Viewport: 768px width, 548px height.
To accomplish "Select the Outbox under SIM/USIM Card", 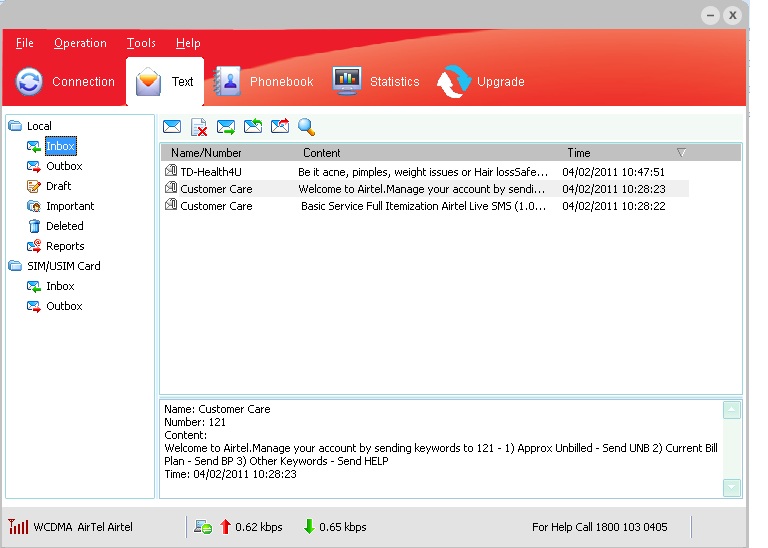I will pos(64,306).
